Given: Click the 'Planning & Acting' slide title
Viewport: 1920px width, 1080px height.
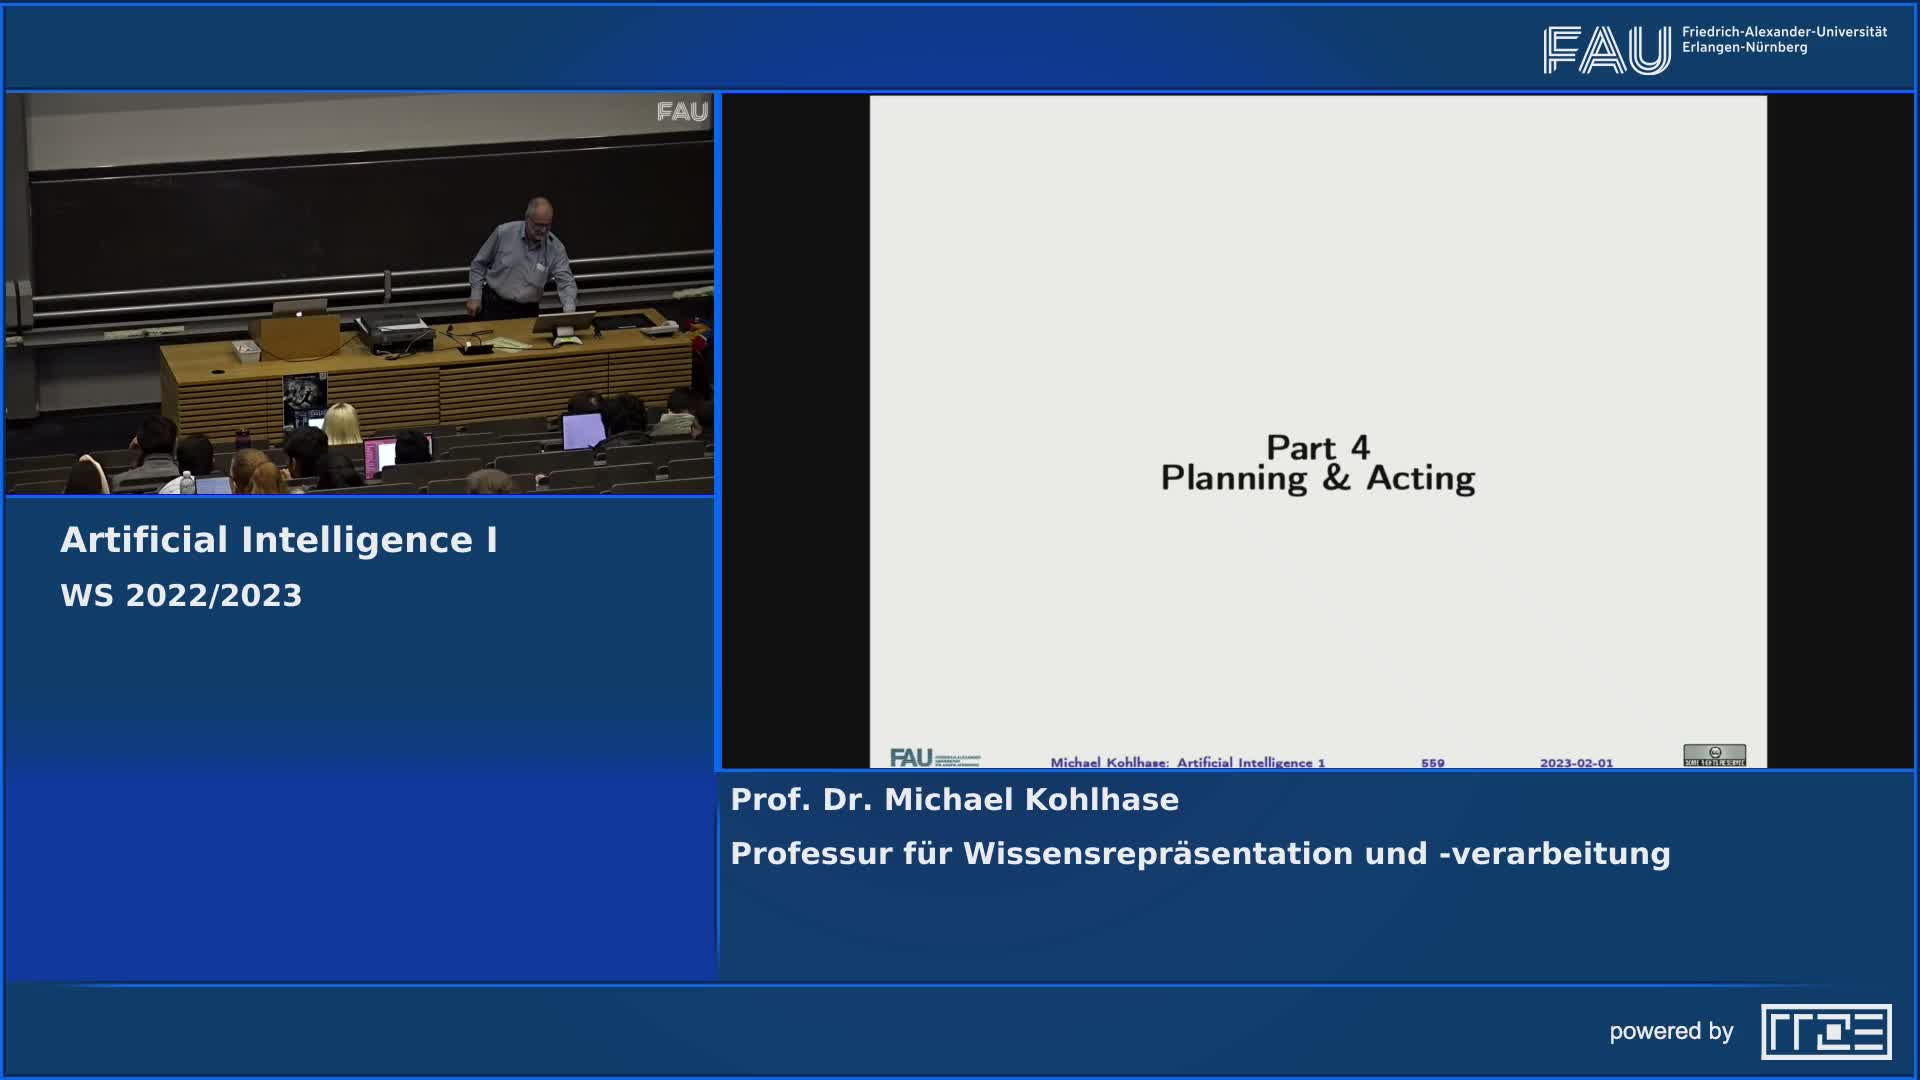Looking at the screenshot, I should point(1317,479).
